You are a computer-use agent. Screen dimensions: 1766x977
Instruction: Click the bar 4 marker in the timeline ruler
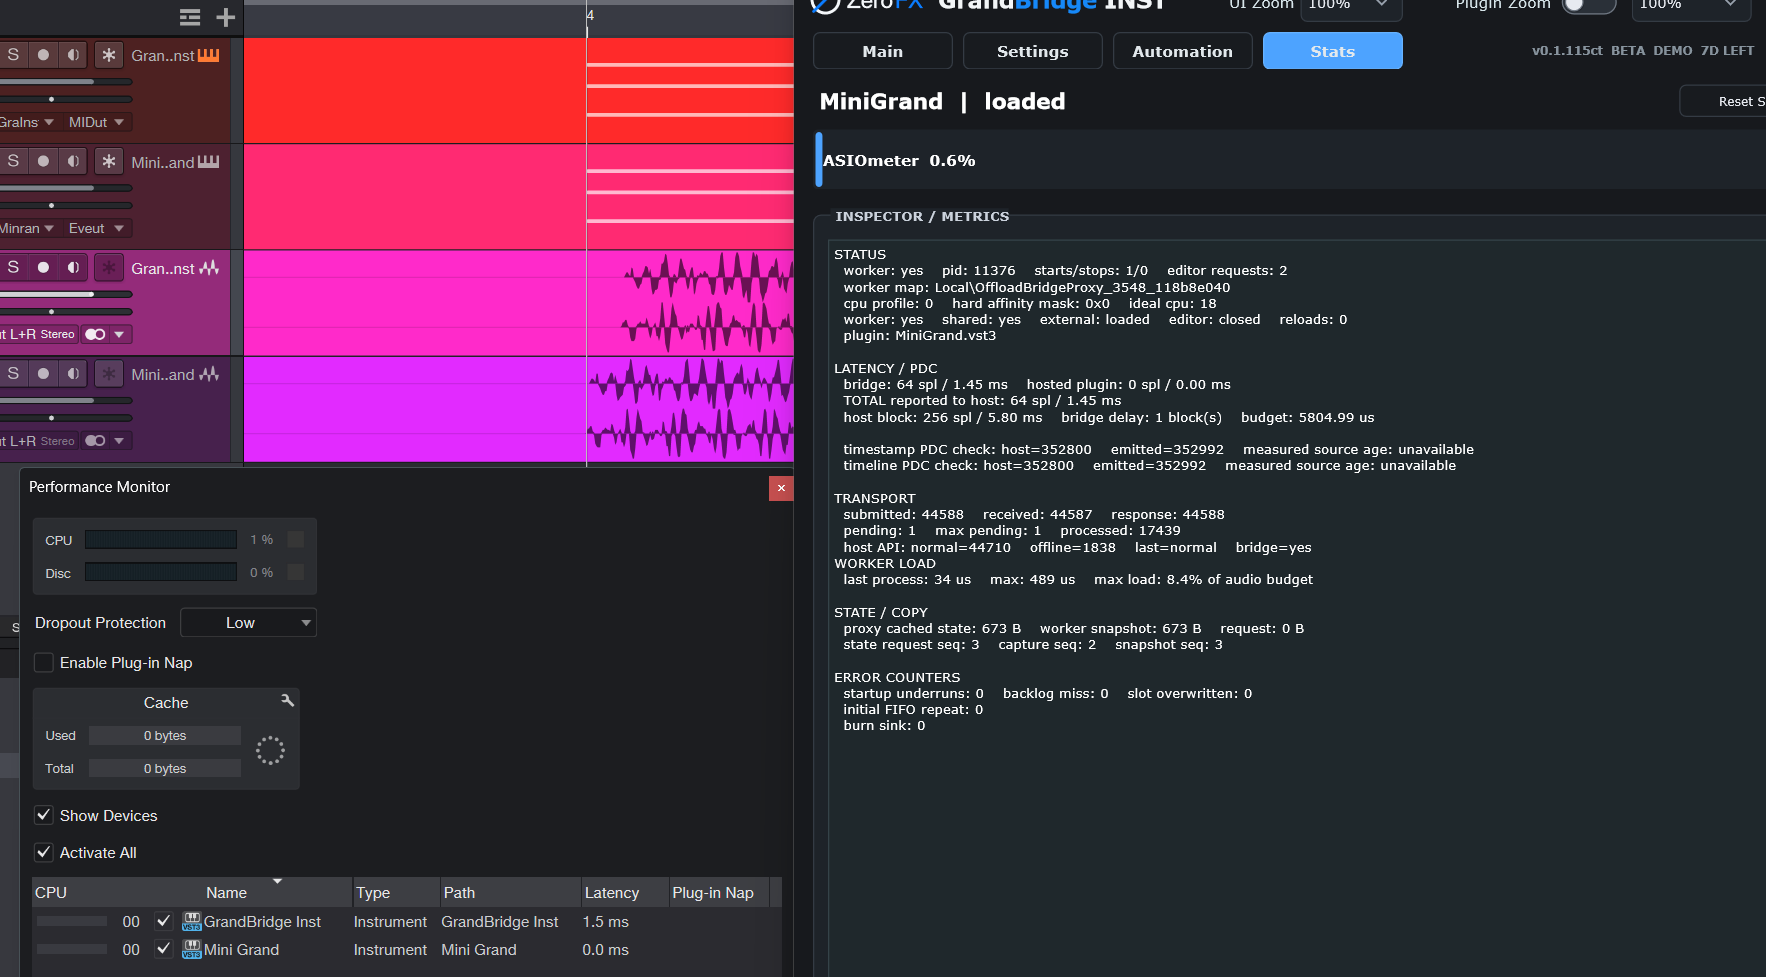click(590, 15)
